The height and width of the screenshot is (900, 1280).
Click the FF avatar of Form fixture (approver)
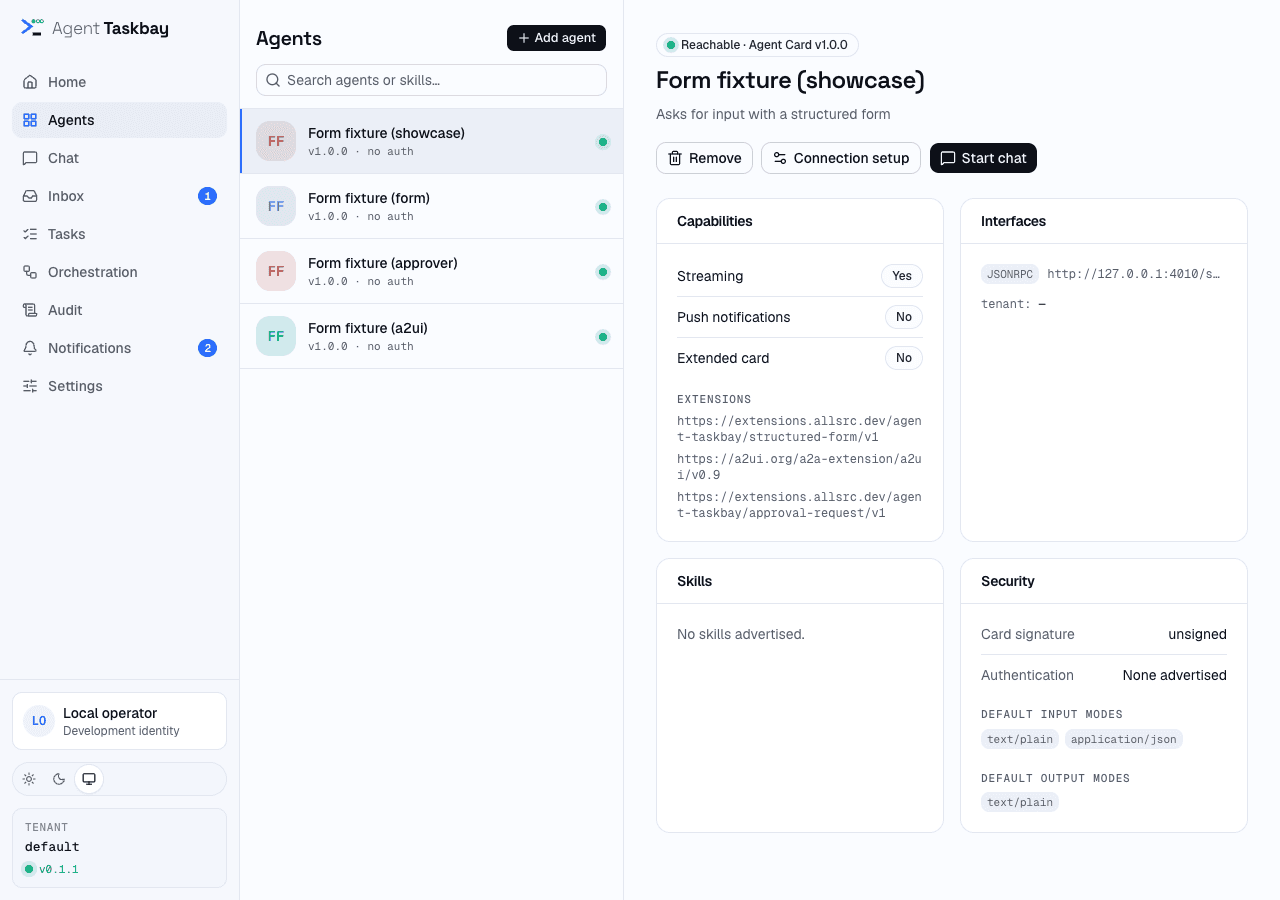tap(276, 271)
